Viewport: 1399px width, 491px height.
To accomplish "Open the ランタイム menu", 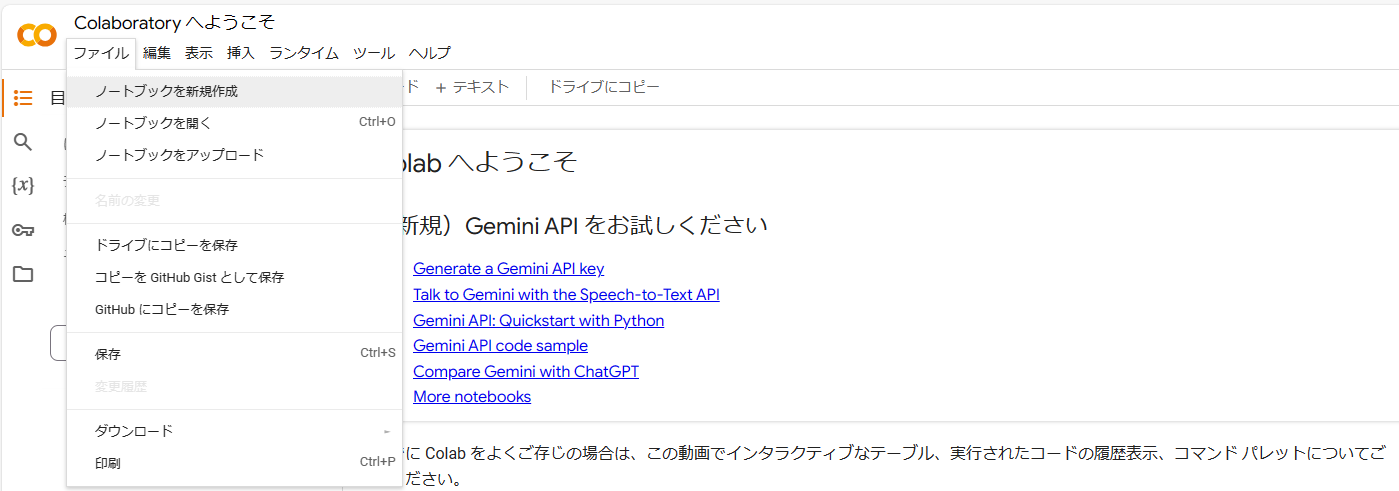I will tap(304, 53).
